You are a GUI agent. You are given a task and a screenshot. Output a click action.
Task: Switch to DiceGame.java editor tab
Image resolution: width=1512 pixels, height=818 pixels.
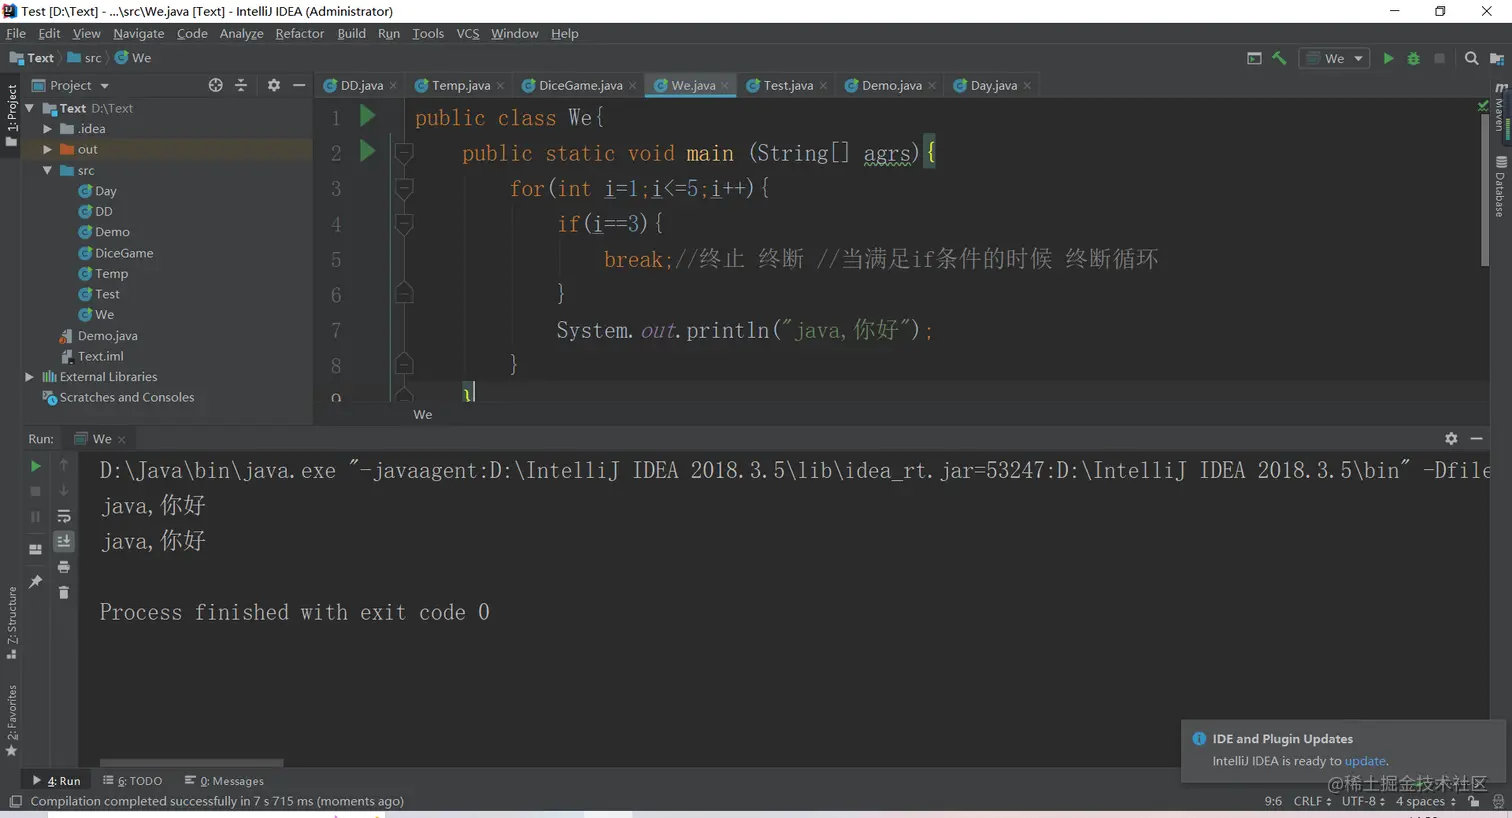[x=579, y=85]
